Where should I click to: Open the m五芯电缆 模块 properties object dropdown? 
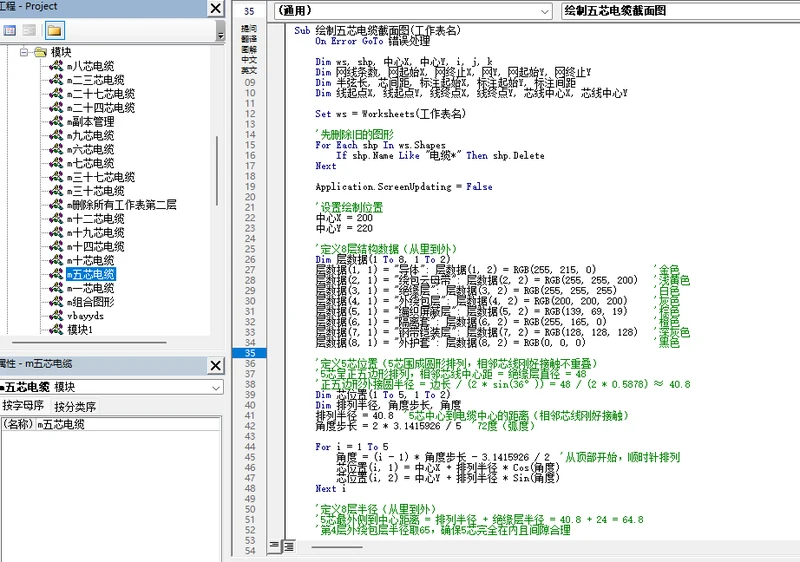[x=216, y=388]
